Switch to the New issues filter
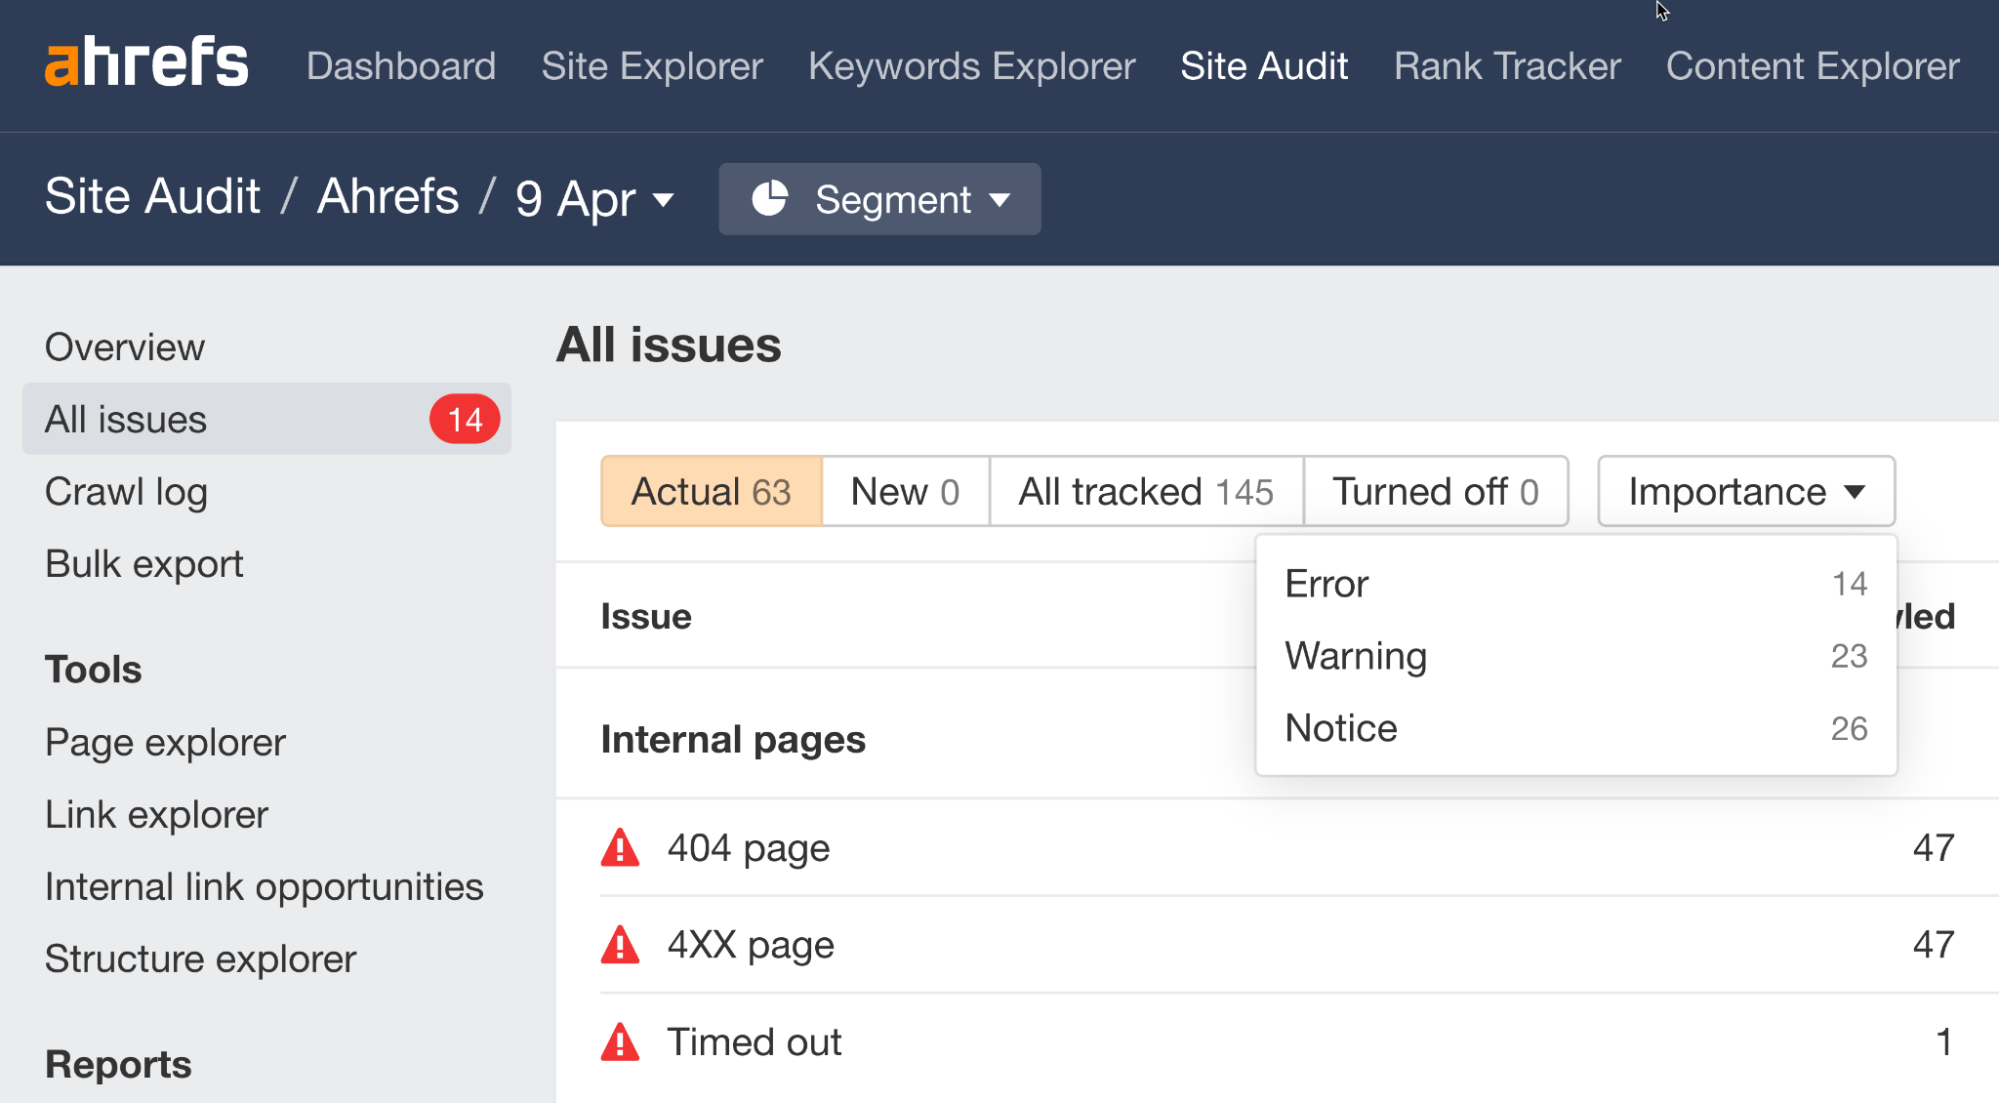Viewport: 1999px width, 1103px height. click(903, 491)
